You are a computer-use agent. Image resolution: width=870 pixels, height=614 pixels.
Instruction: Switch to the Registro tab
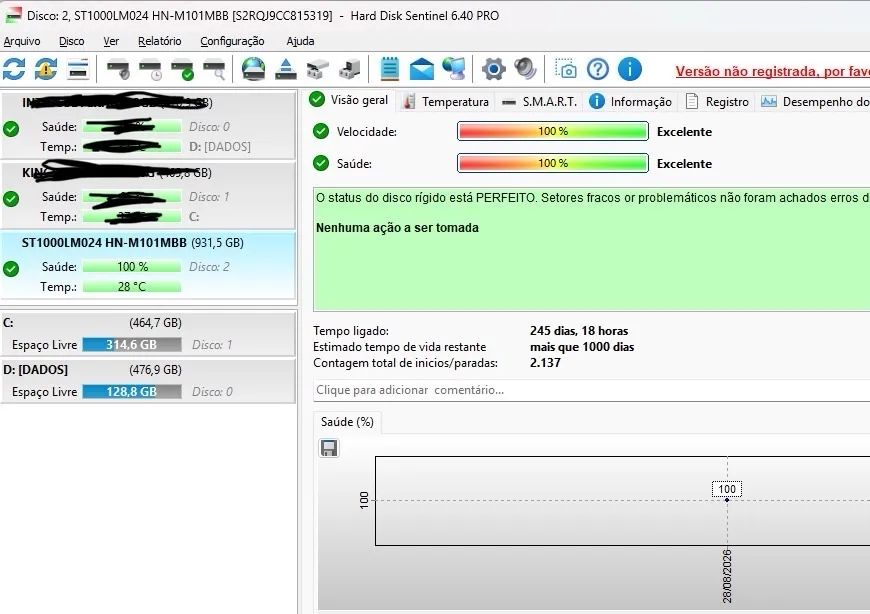point(717,102)
